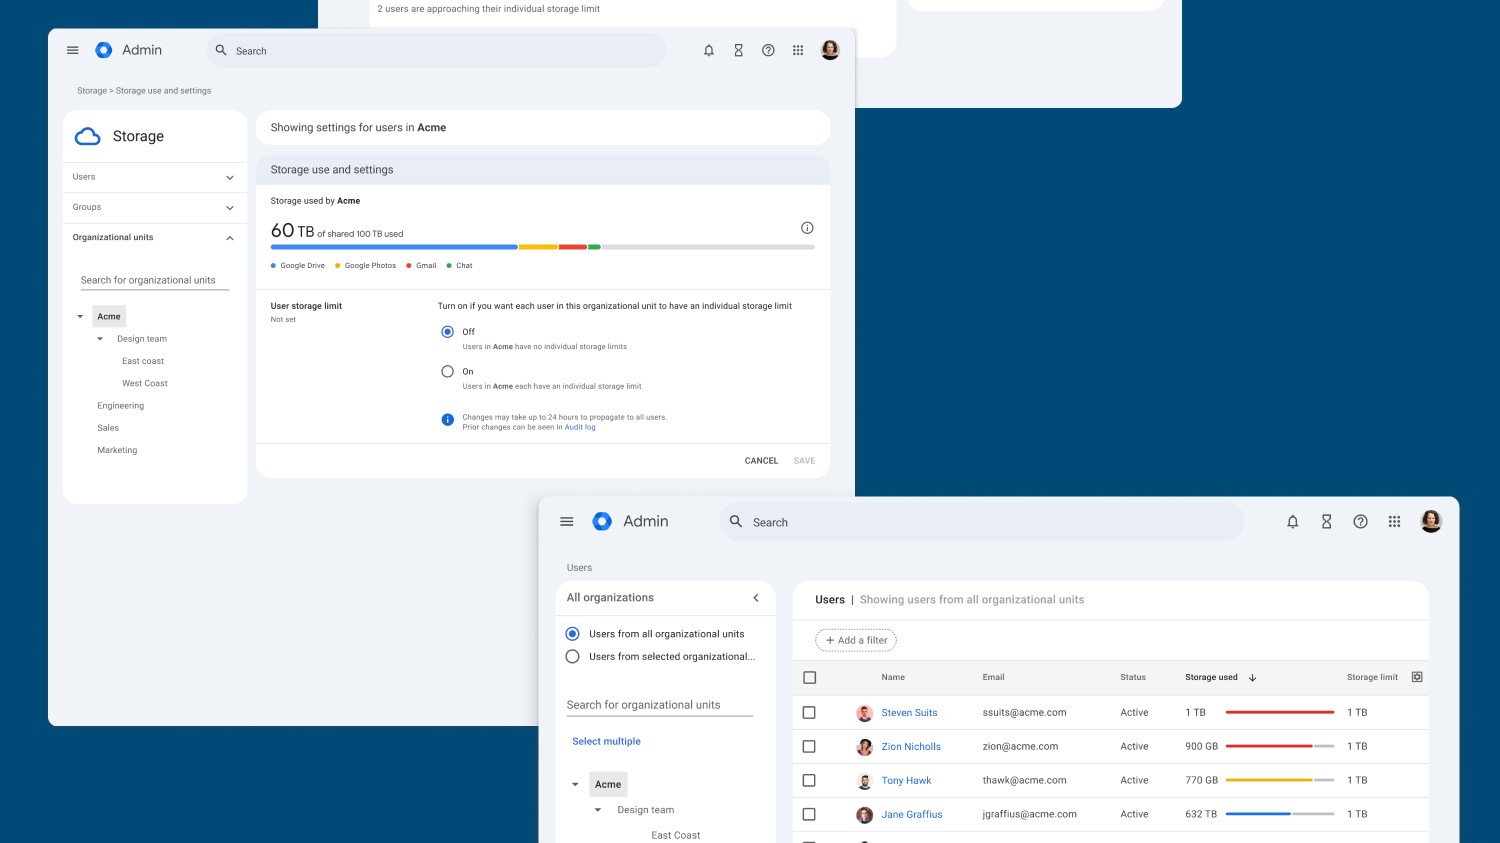Select the On radio for user storage limit
This screenshot has height=843, width=1500.
(x=448, y=371)
